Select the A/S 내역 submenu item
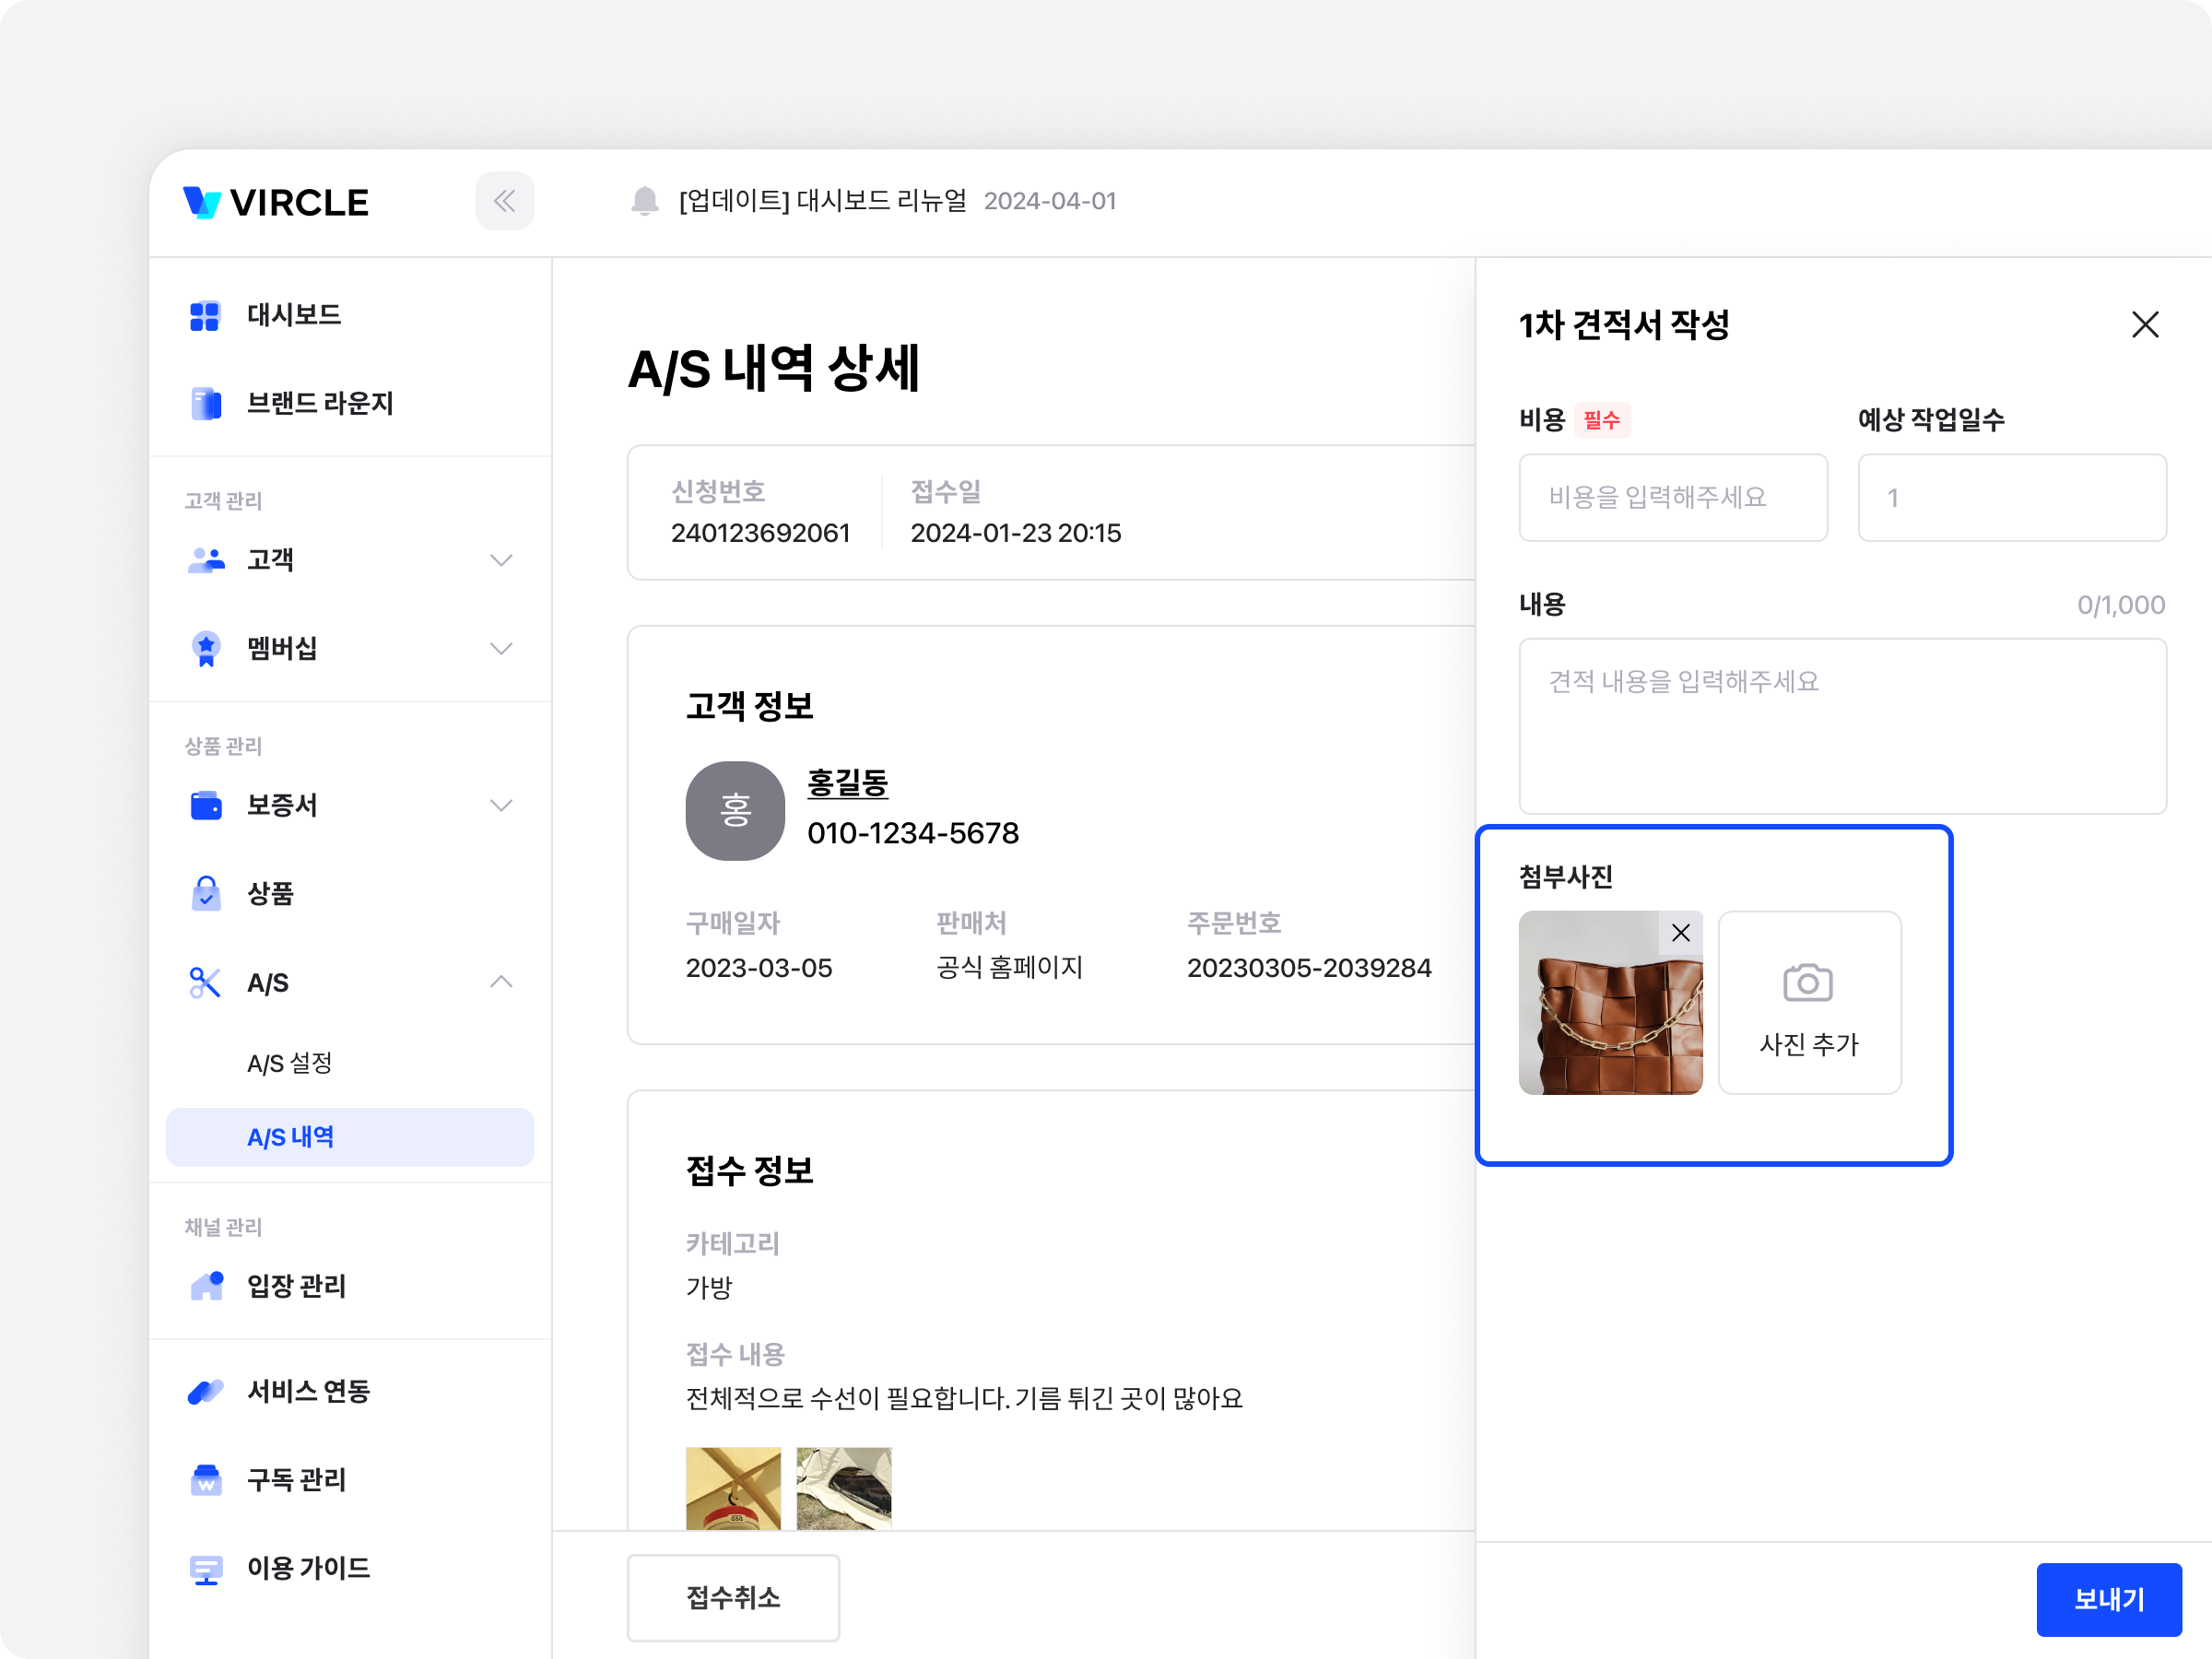2212x1659 pixels. click(x=291, y=1137)
